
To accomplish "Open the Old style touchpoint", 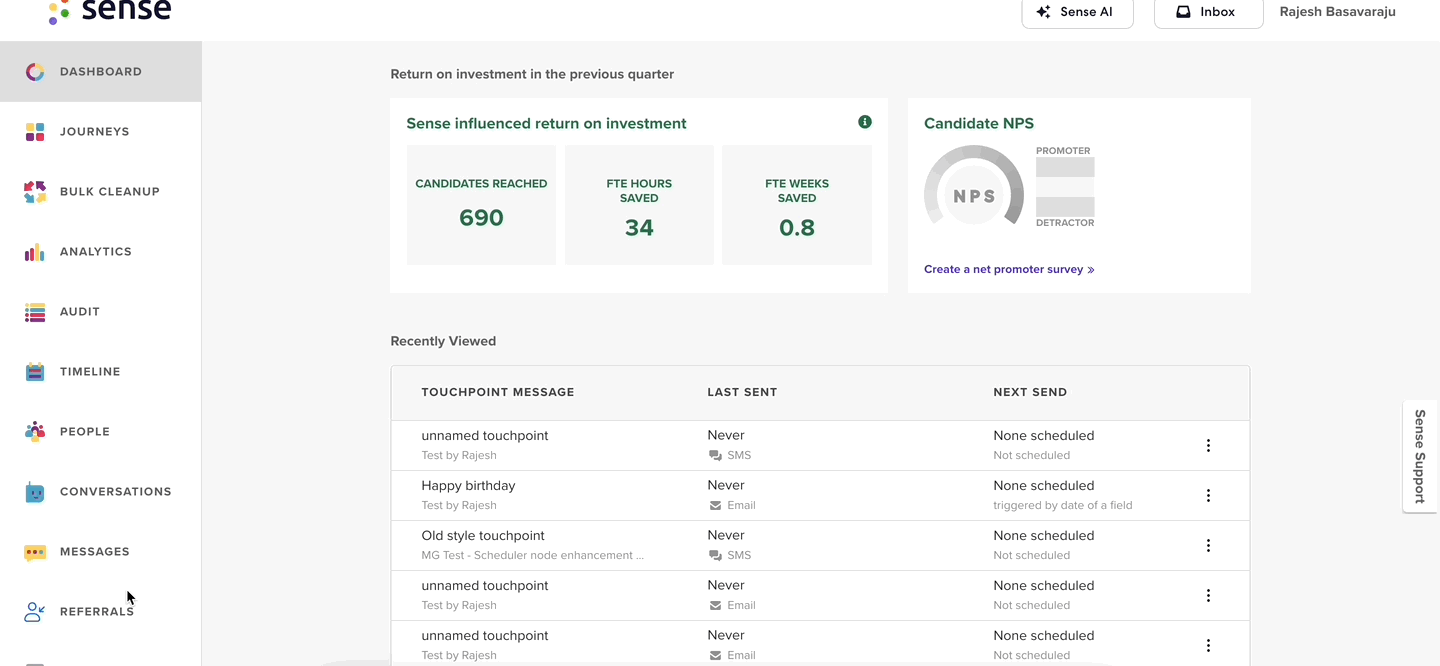I will coord(483,536).
